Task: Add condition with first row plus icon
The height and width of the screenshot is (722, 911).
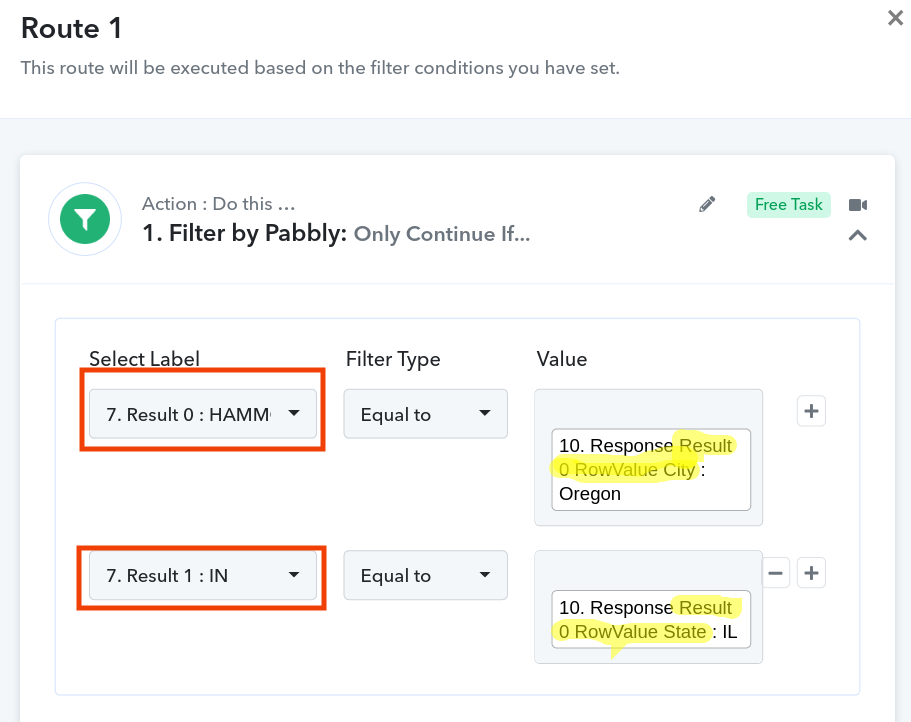Action: 811,411
